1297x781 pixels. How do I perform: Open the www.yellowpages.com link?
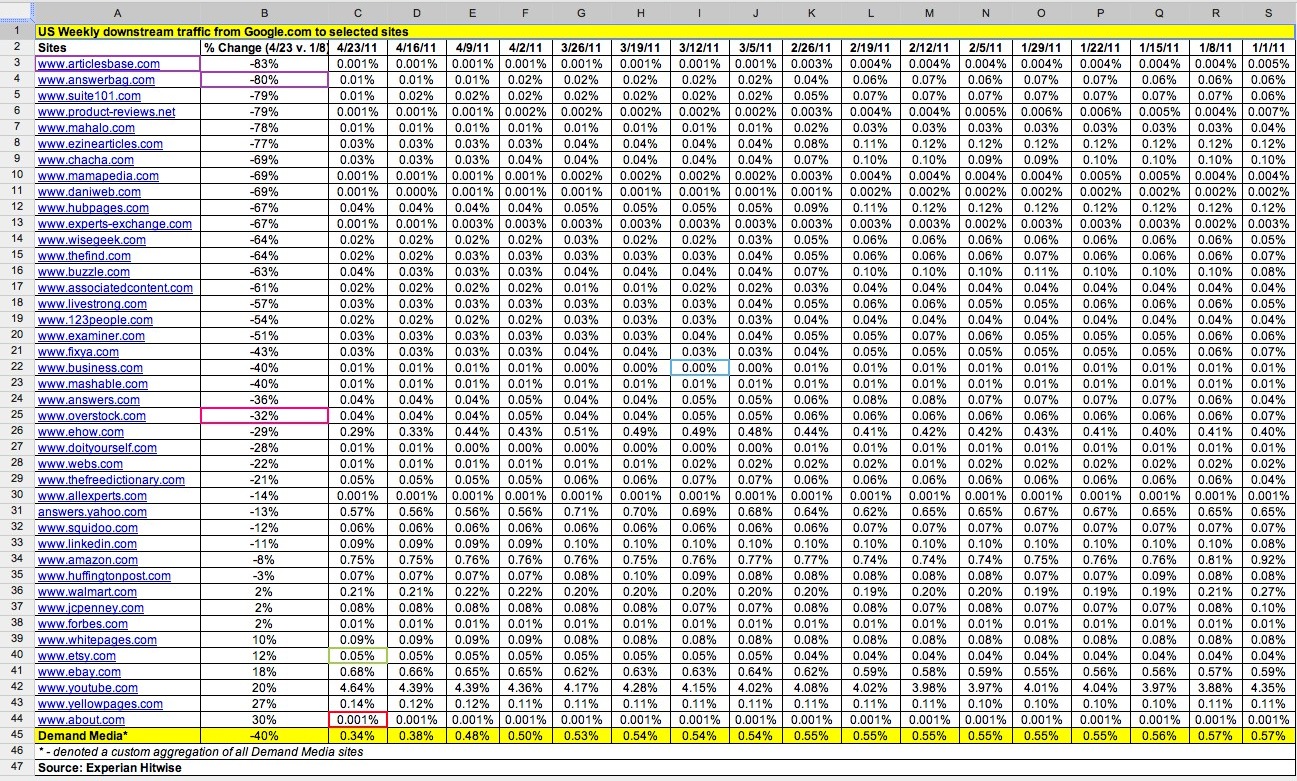click(x=100, y=704)
